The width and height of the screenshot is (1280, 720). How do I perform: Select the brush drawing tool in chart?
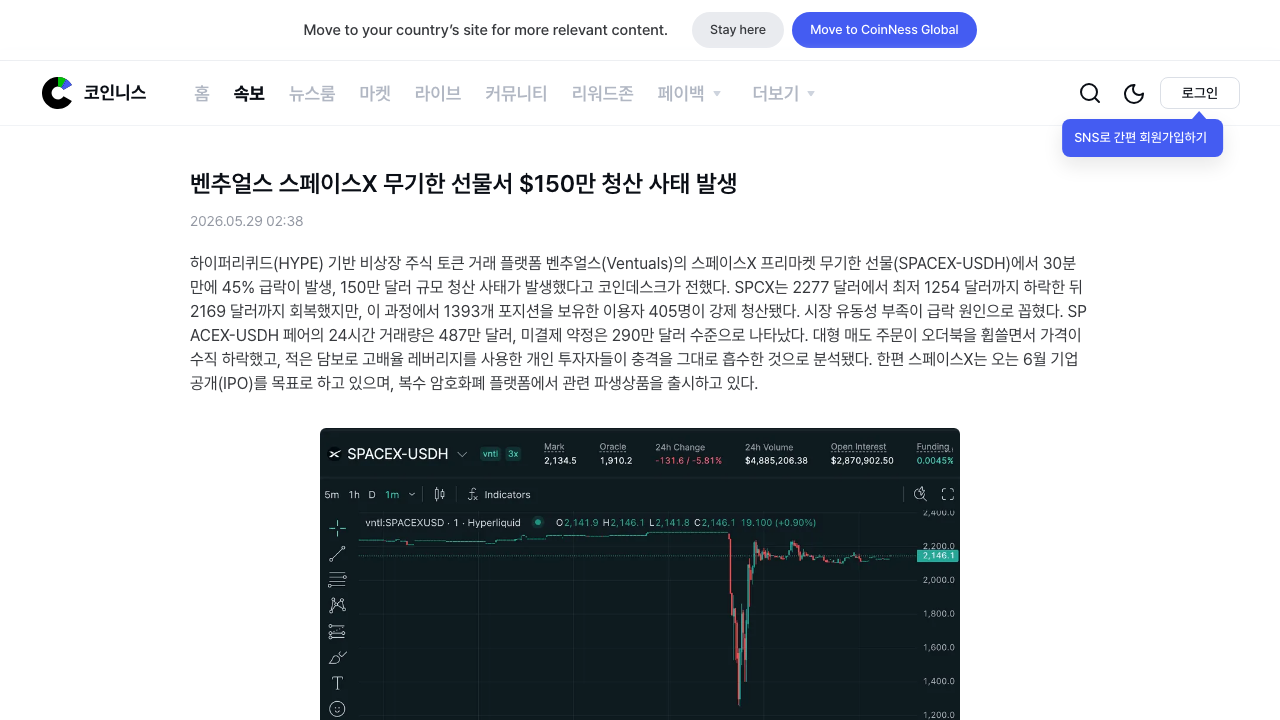(x=337, y=657)
